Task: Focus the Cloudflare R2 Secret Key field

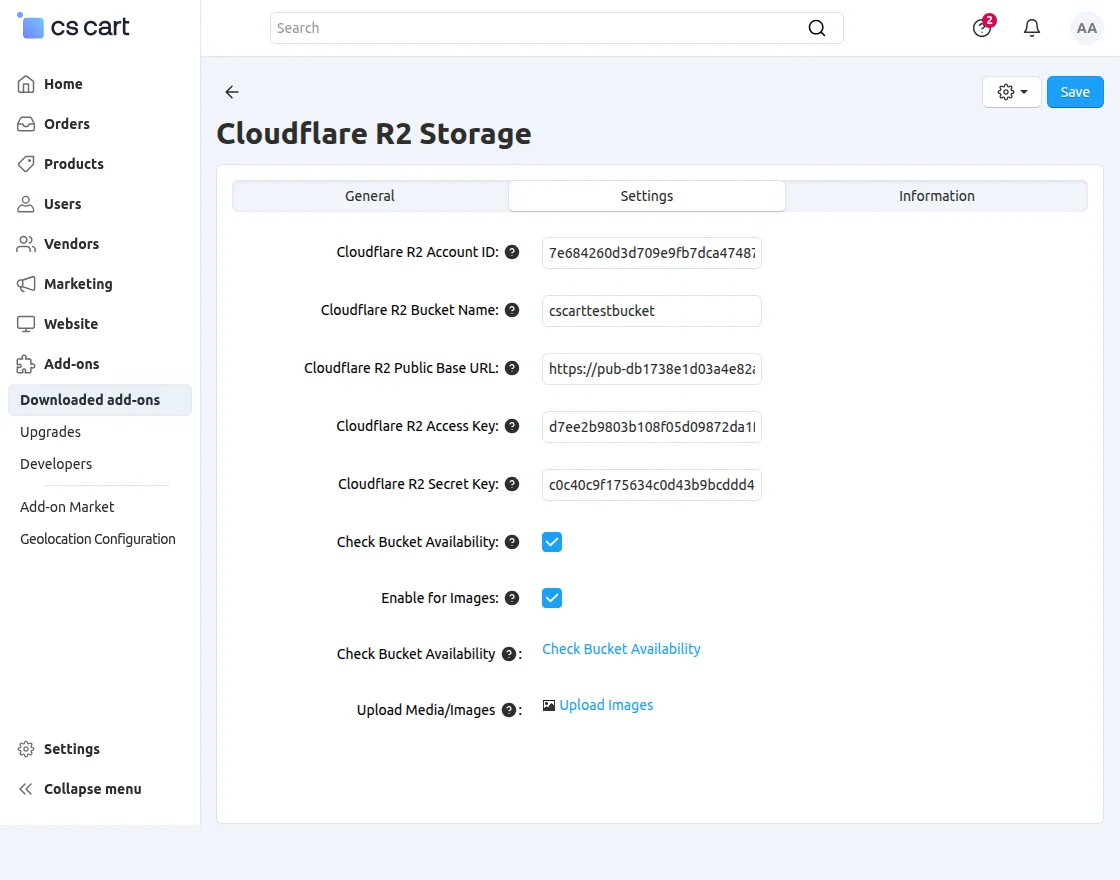Action: 651,484
